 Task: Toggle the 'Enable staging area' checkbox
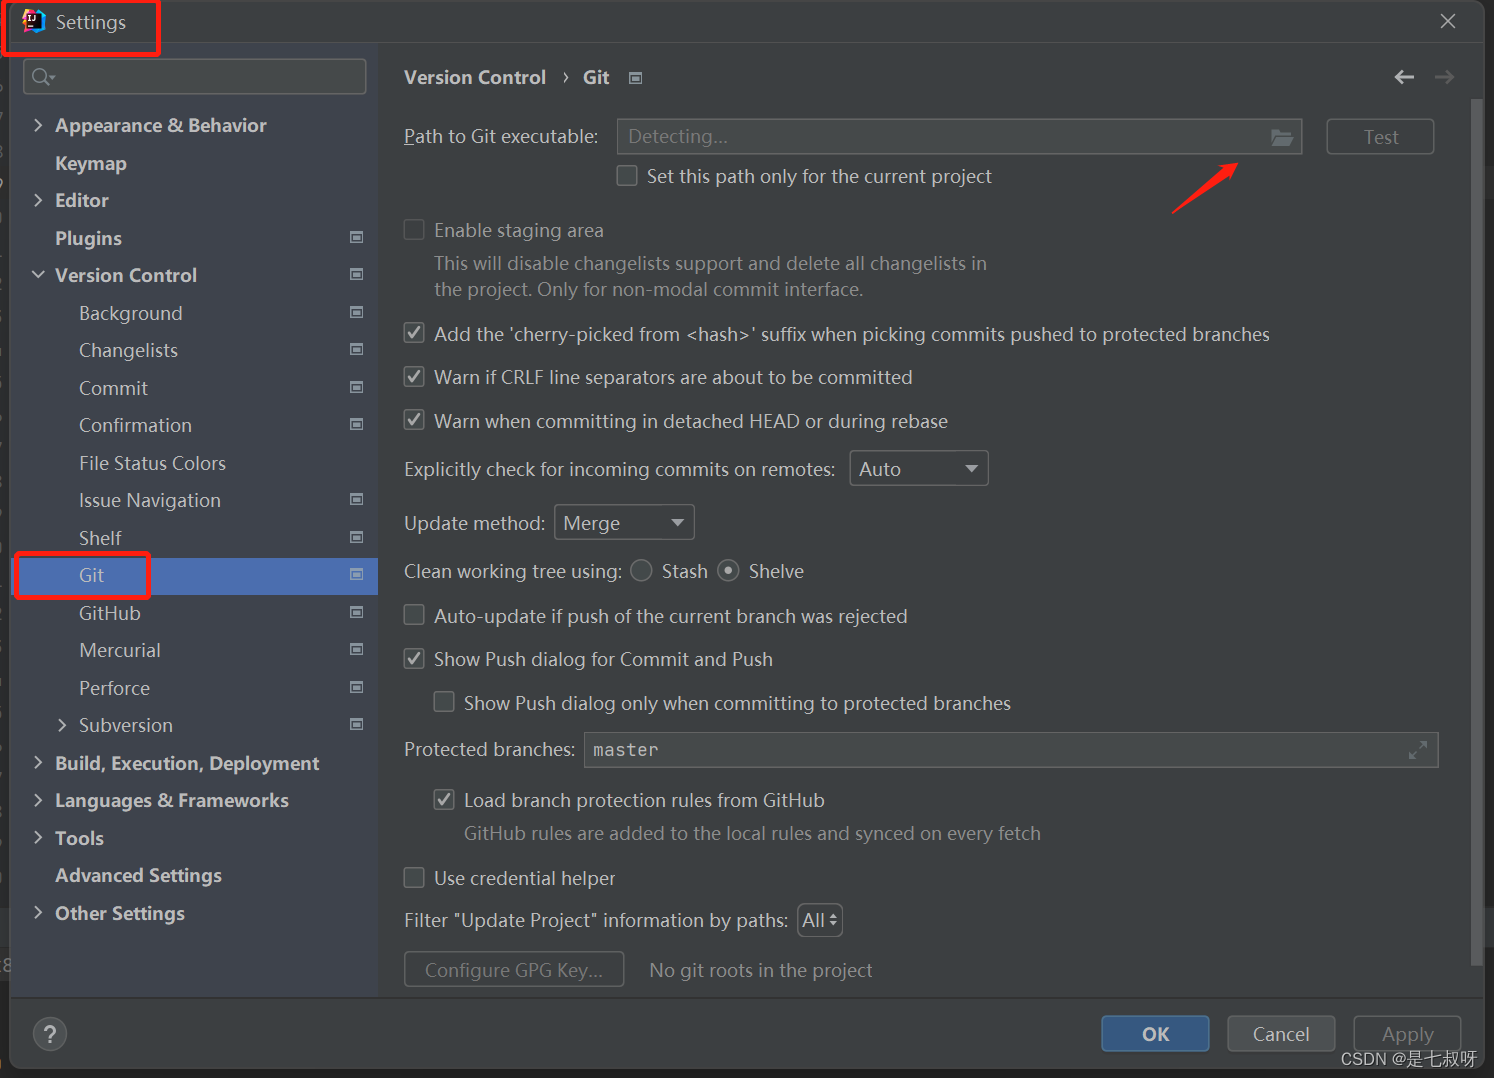[414, 230]
